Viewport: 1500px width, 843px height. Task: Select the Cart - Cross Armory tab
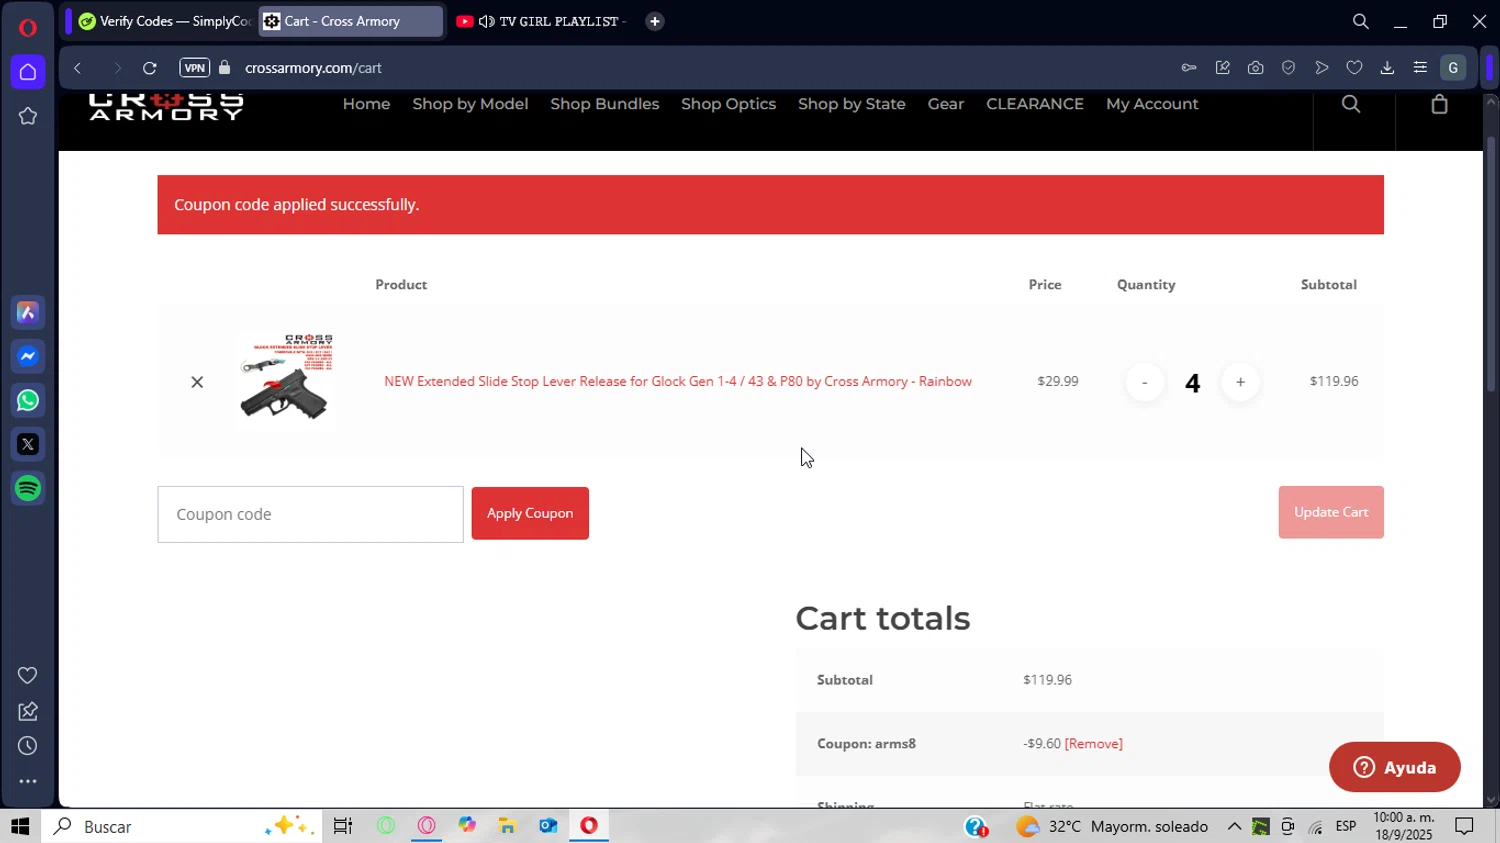tap(350, 21)
